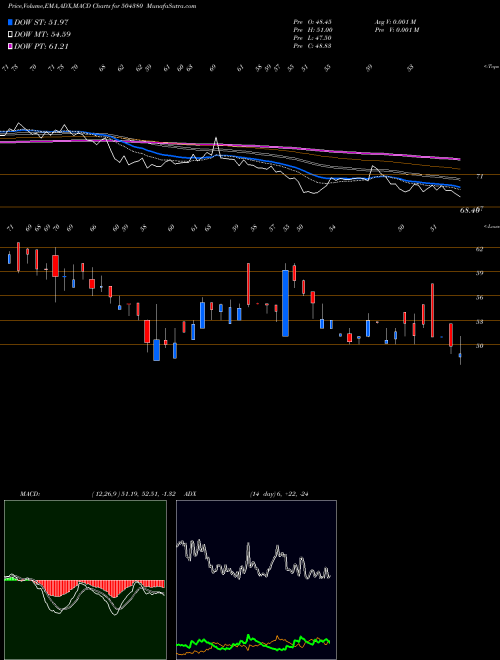Click the MACD histogram chart panel
Screen dimensions: 500x660
85,580
